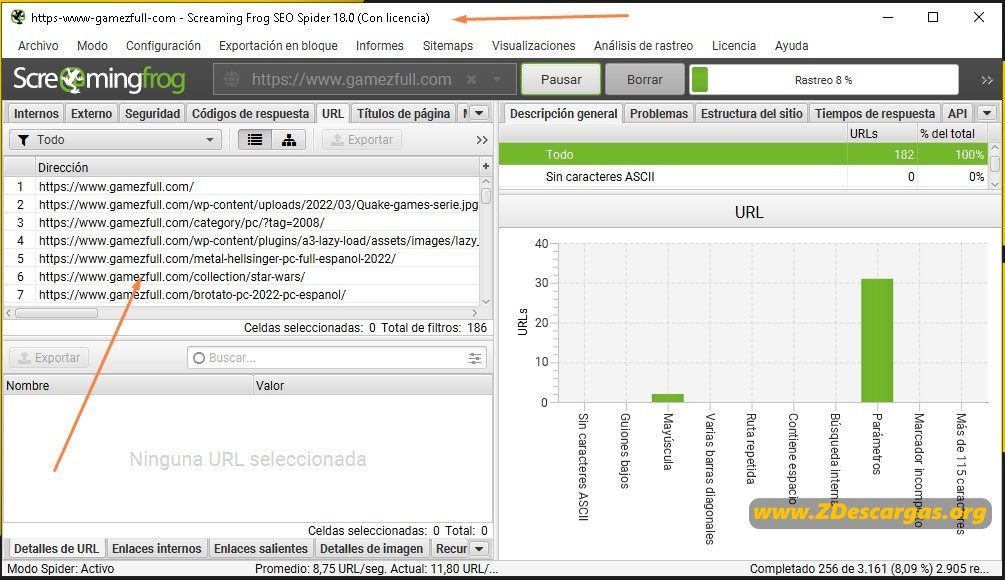This screenshot has width=1005, height=580.
Task: Open Exportación en bloque menu
Action: click(278, 46)
